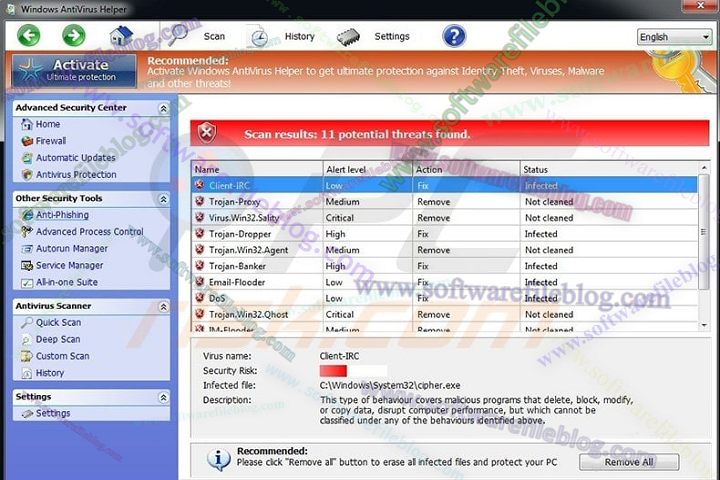Screen dimensions: 720x480
Task: Open the English language dropdown
Action: (x=674, y=37)
